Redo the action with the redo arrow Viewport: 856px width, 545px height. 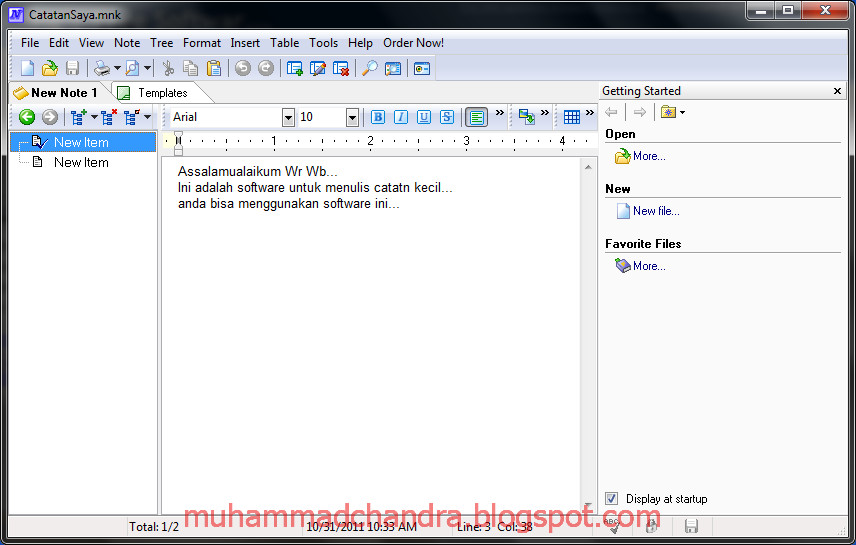pyautogui.click(x=265, y=68)
